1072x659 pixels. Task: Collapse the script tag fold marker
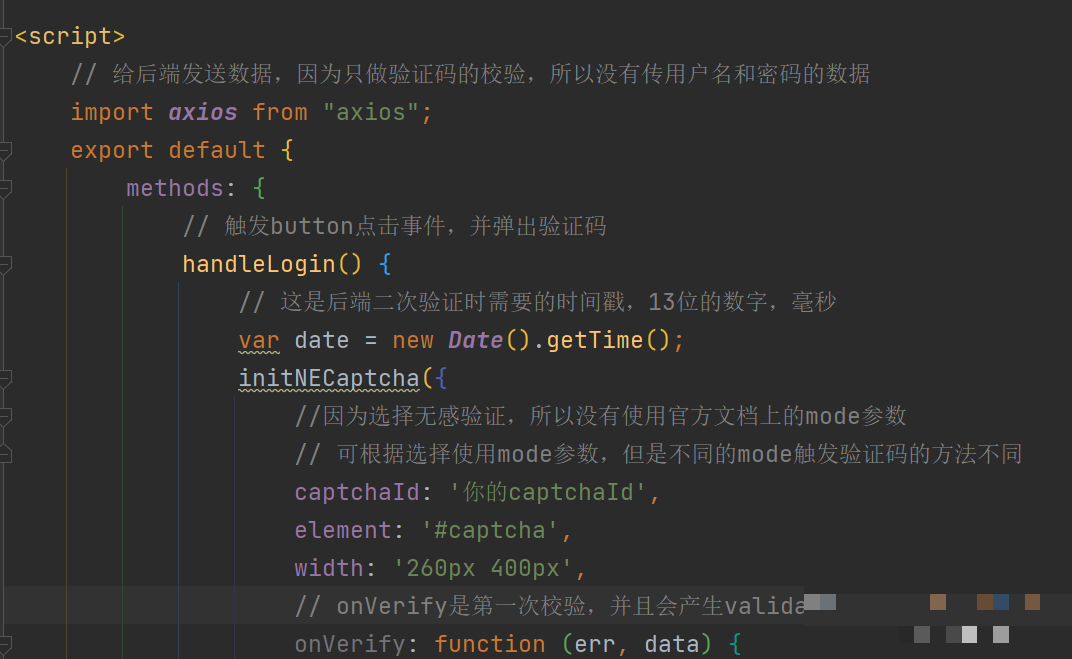[x=6, y=37]
